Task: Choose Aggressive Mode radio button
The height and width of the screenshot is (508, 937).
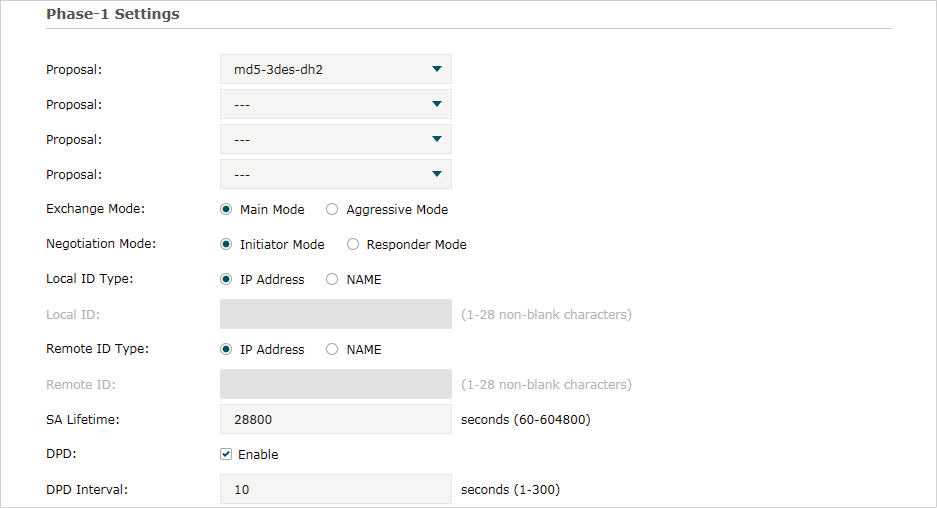Action: coord(332,209)
